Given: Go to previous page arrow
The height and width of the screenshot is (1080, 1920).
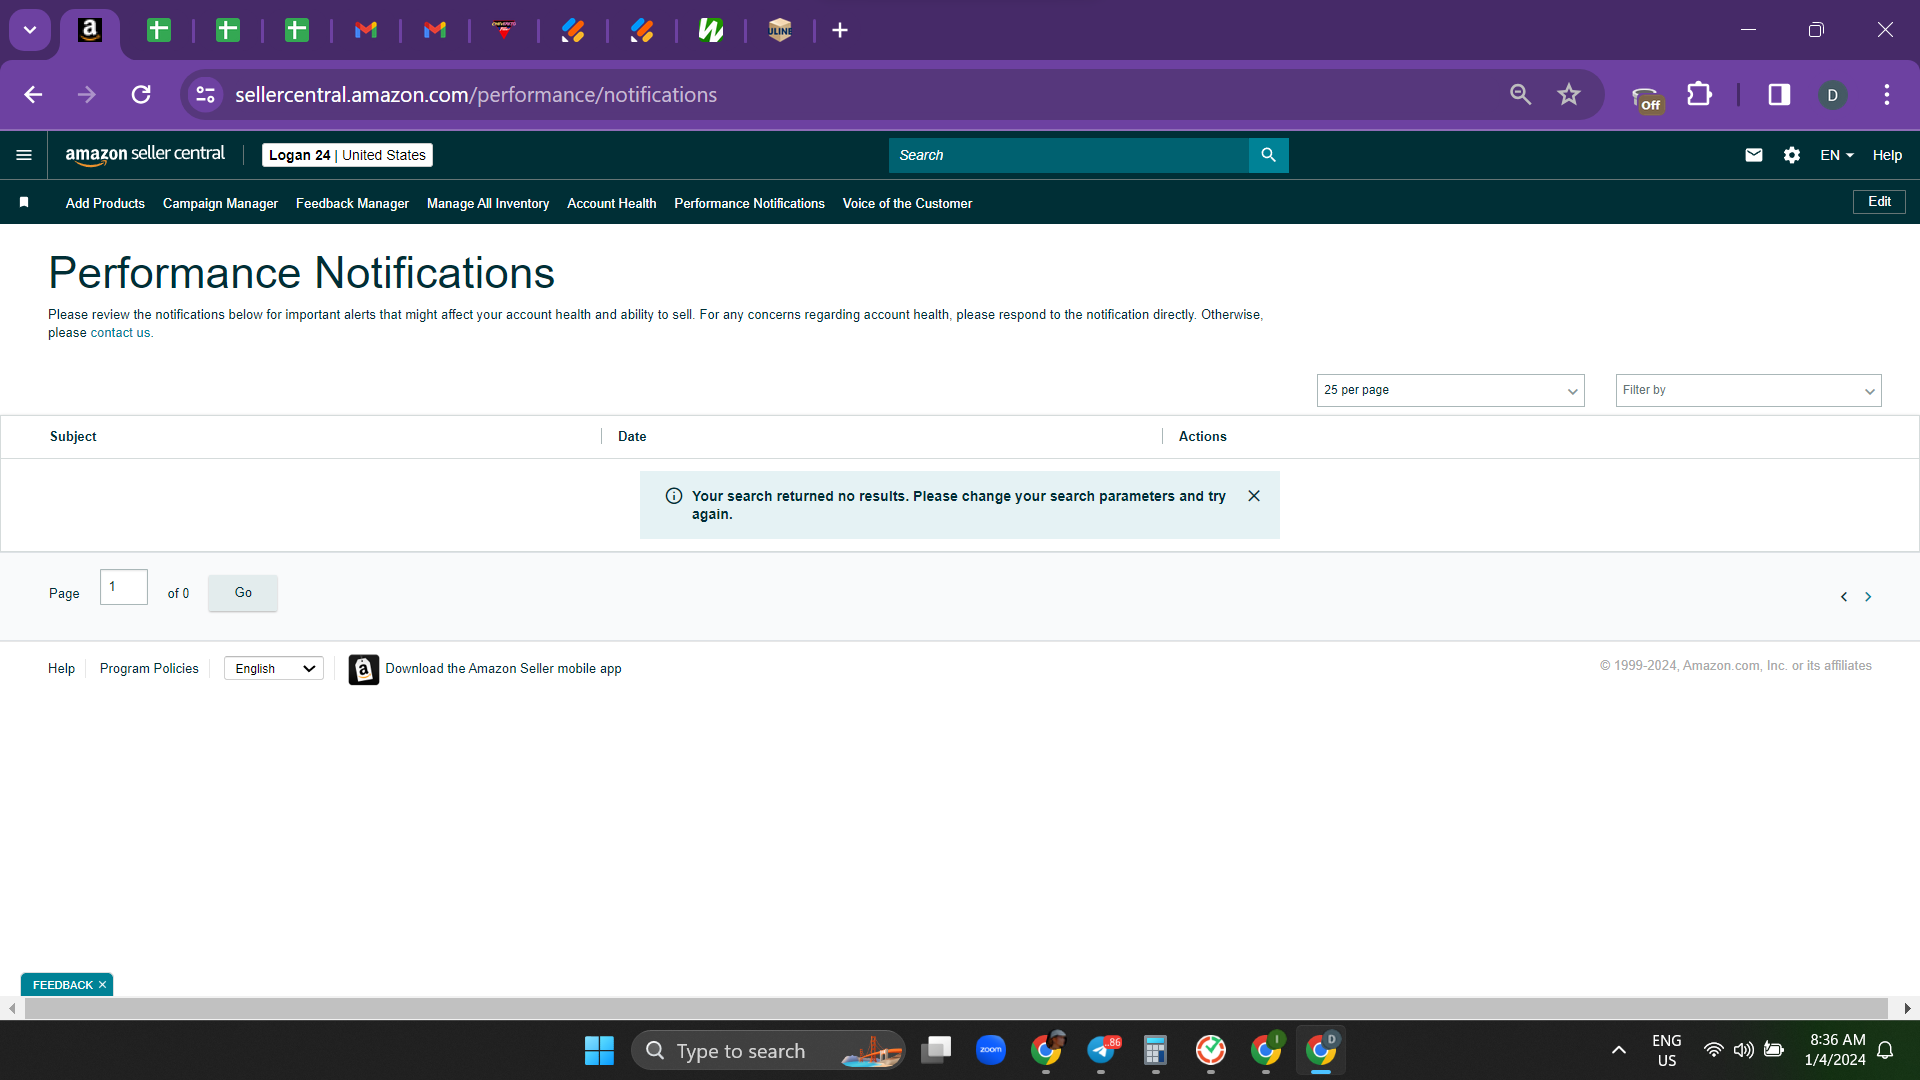Looking at the screenshot, I should 1844,597.
